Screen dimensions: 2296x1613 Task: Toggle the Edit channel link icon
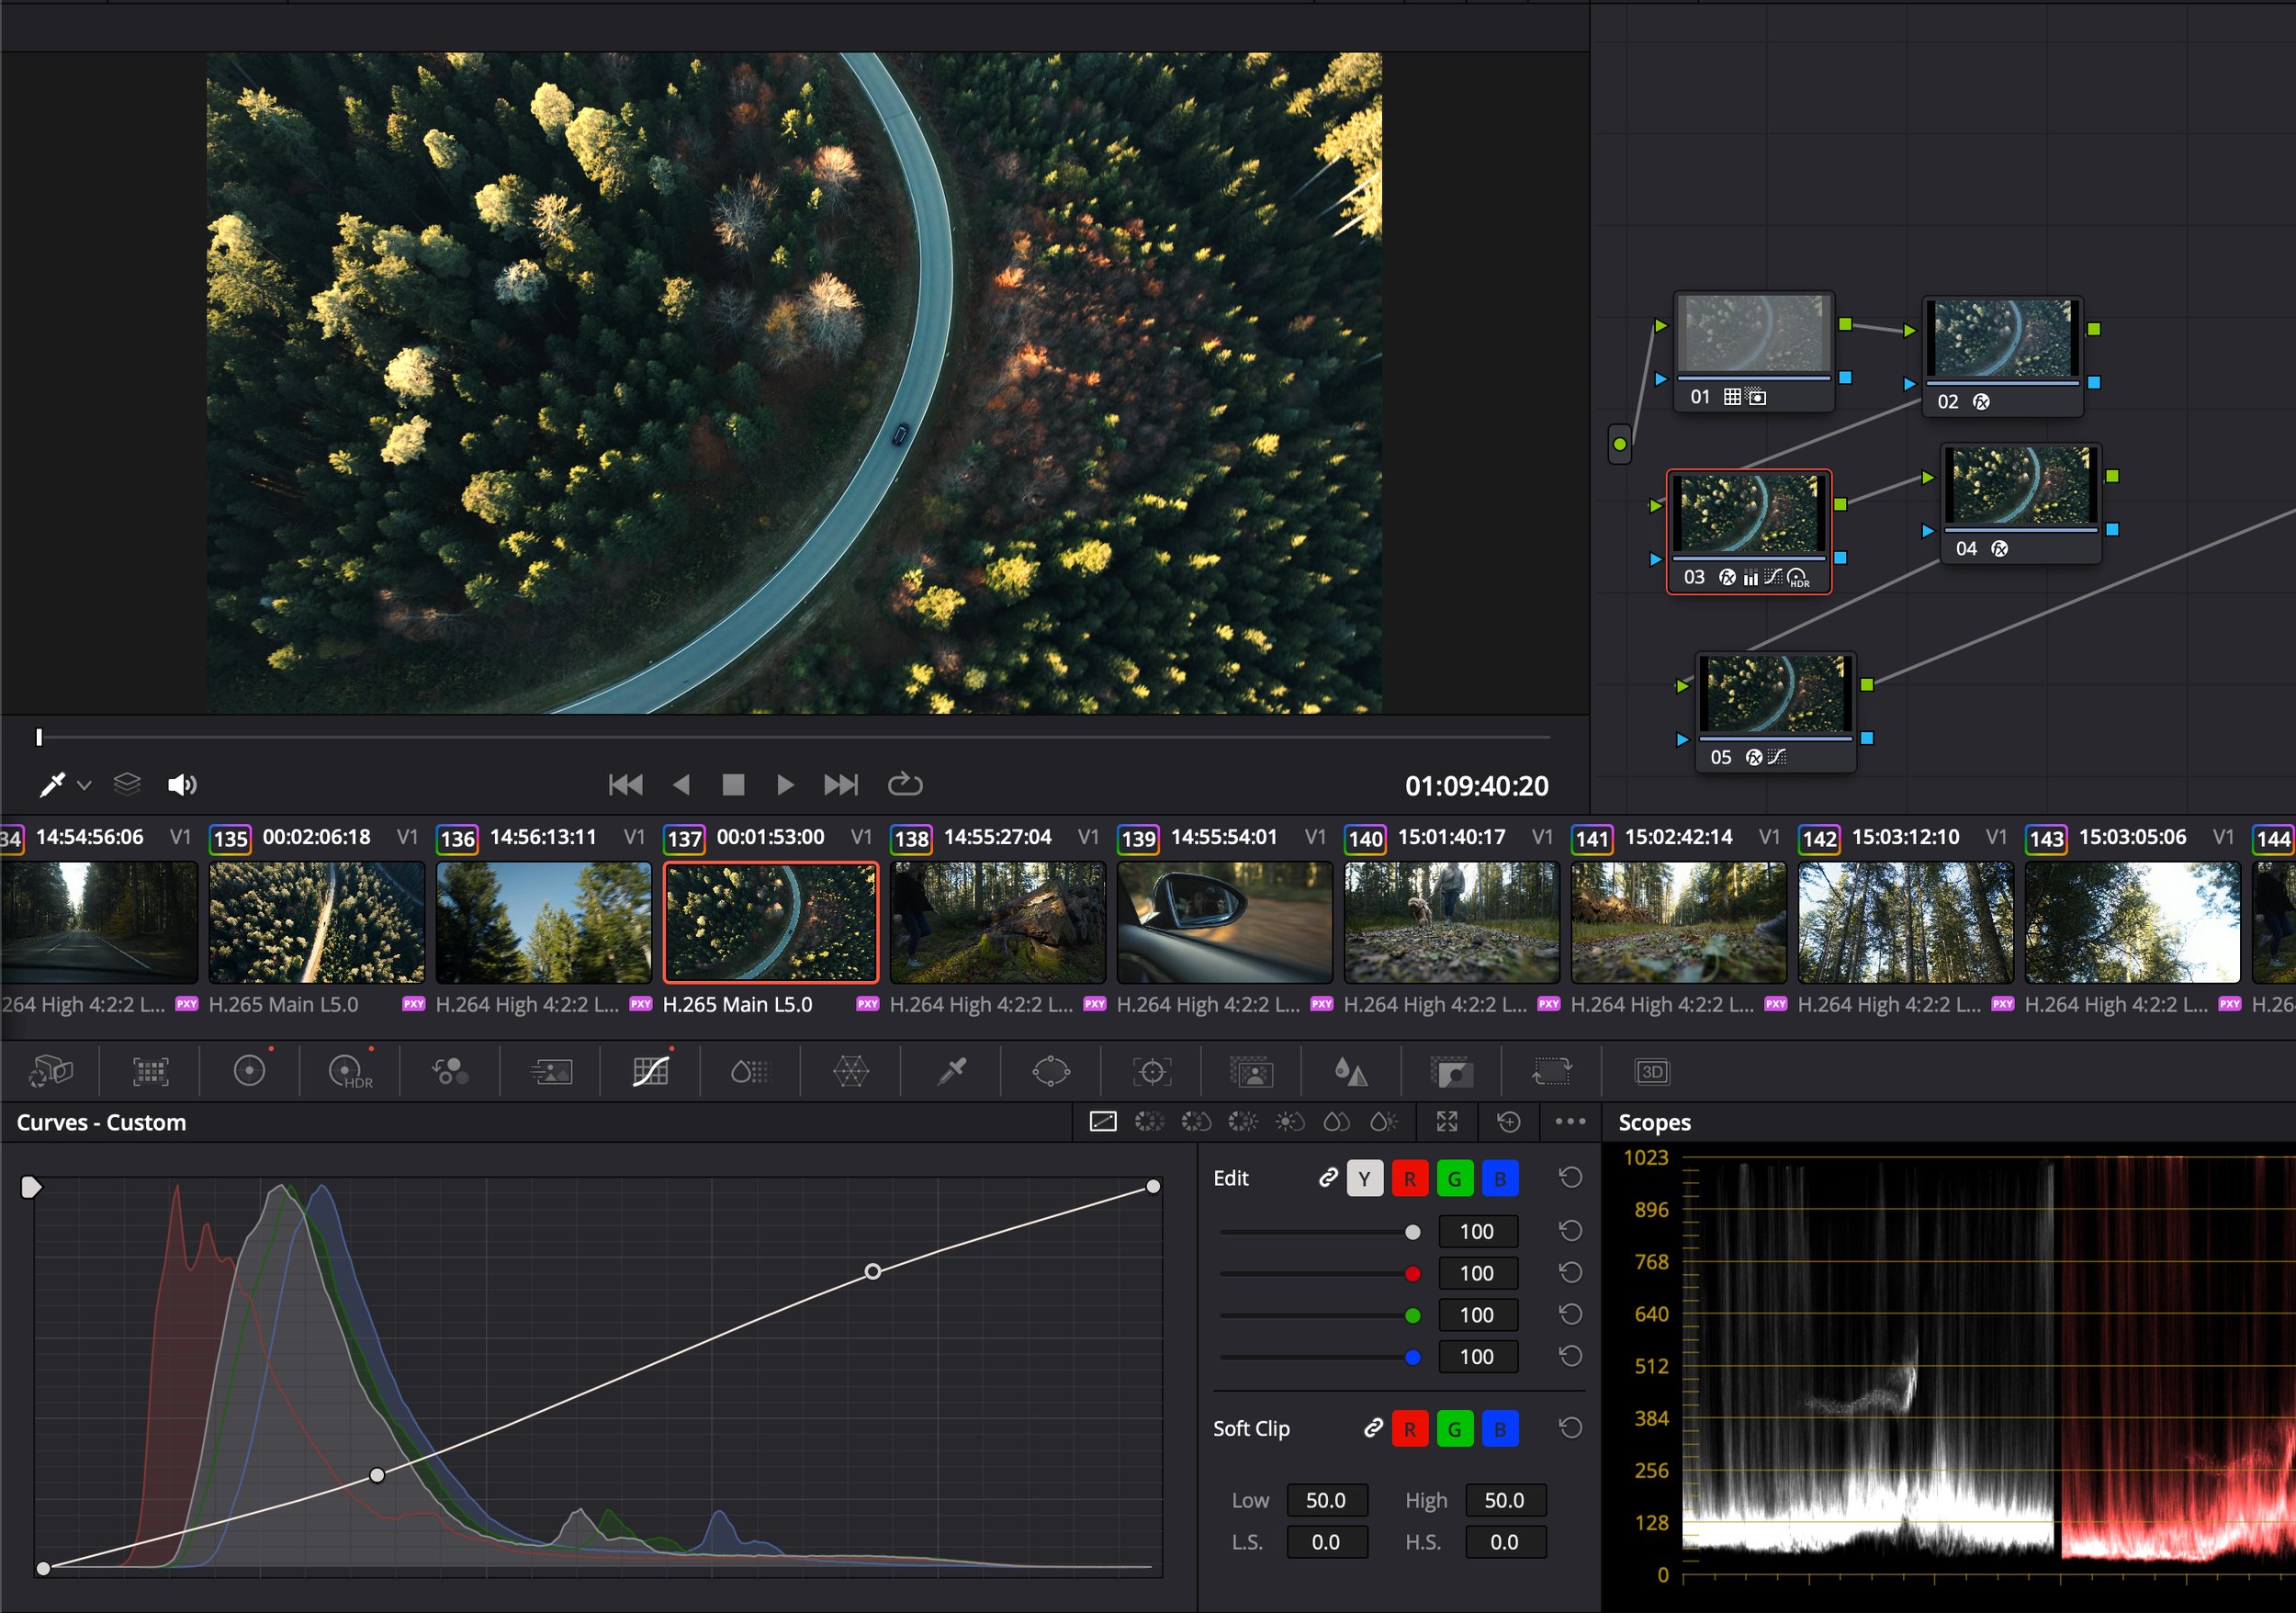(1327, 1178)
